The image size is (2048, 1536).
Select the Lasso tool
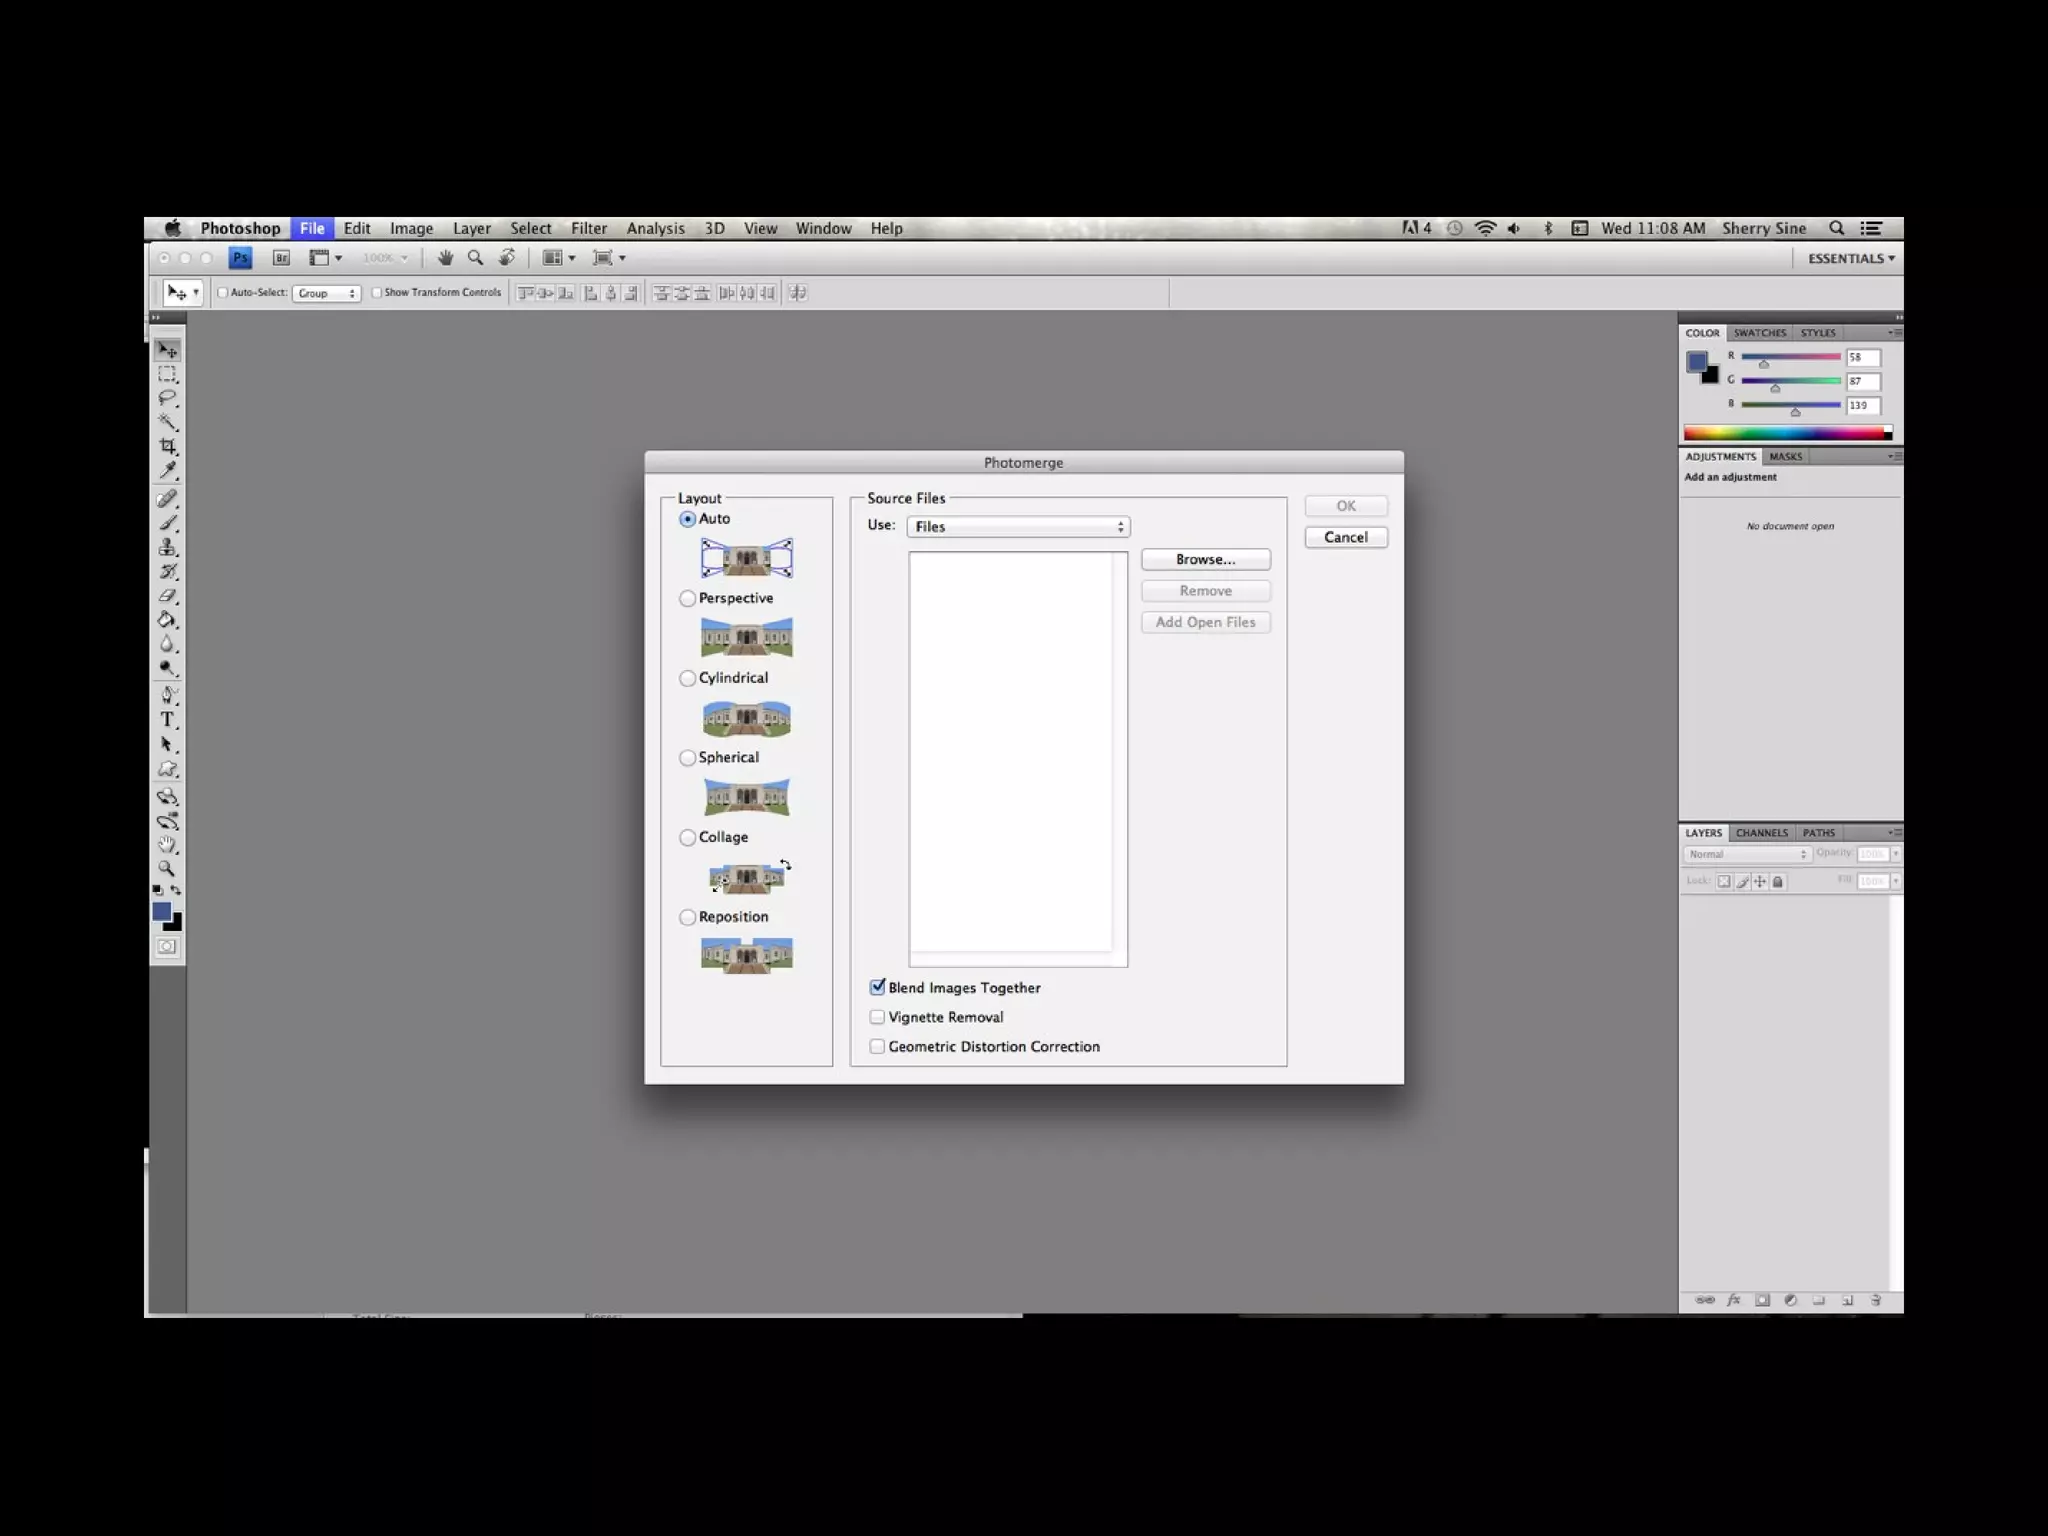tap(168, 398)
